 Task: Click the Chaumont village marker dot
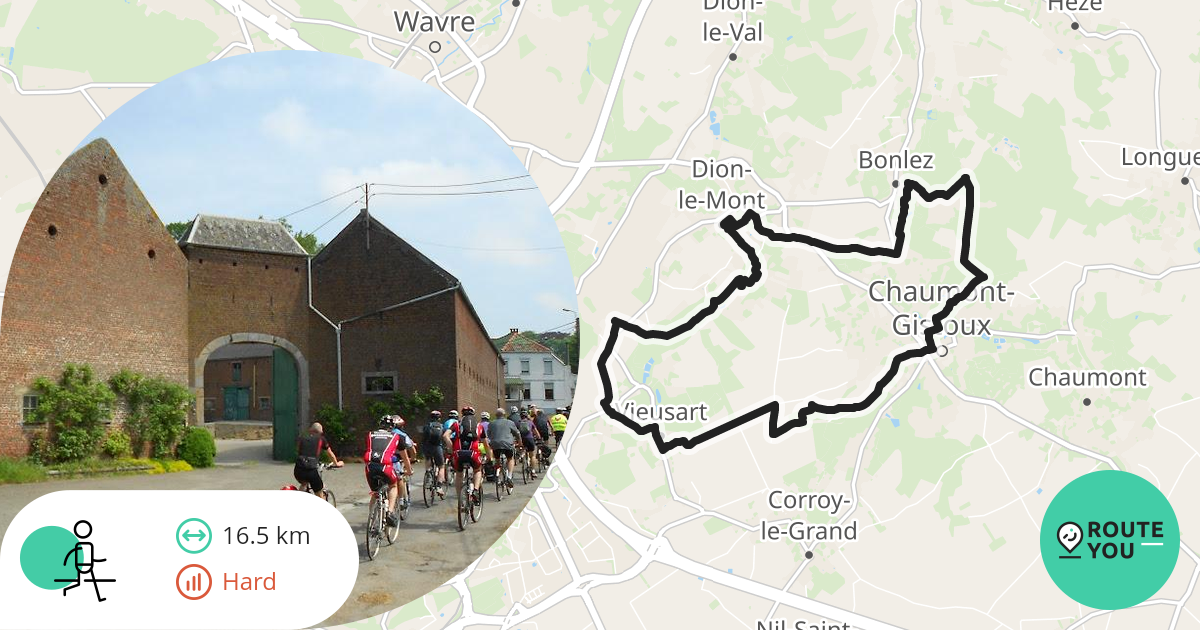(x=1087, y=401)
